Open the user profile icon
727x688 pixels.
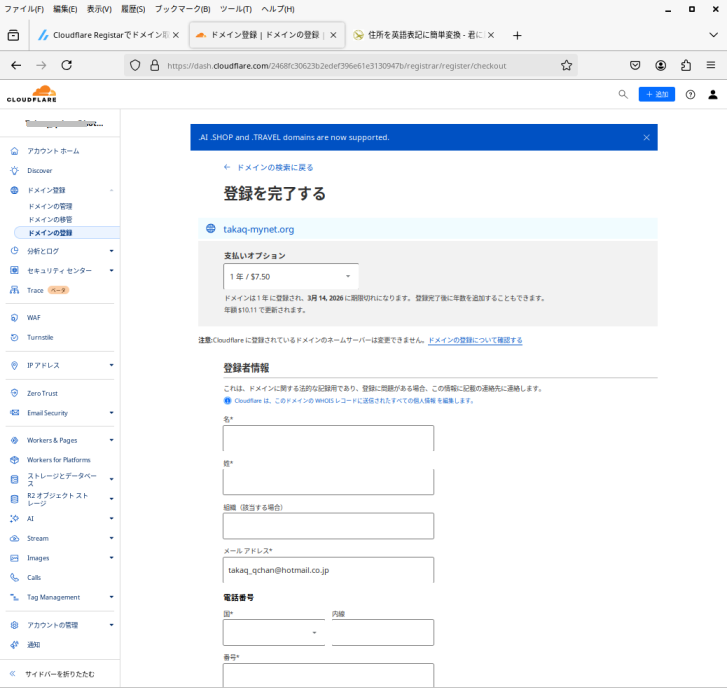[713, 95]
